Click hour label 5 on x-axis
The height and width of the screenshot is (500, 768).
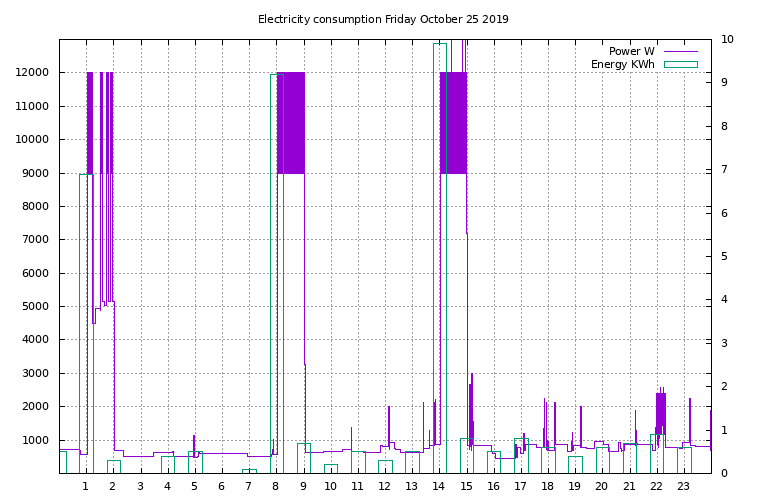click(x=194, y=486)
